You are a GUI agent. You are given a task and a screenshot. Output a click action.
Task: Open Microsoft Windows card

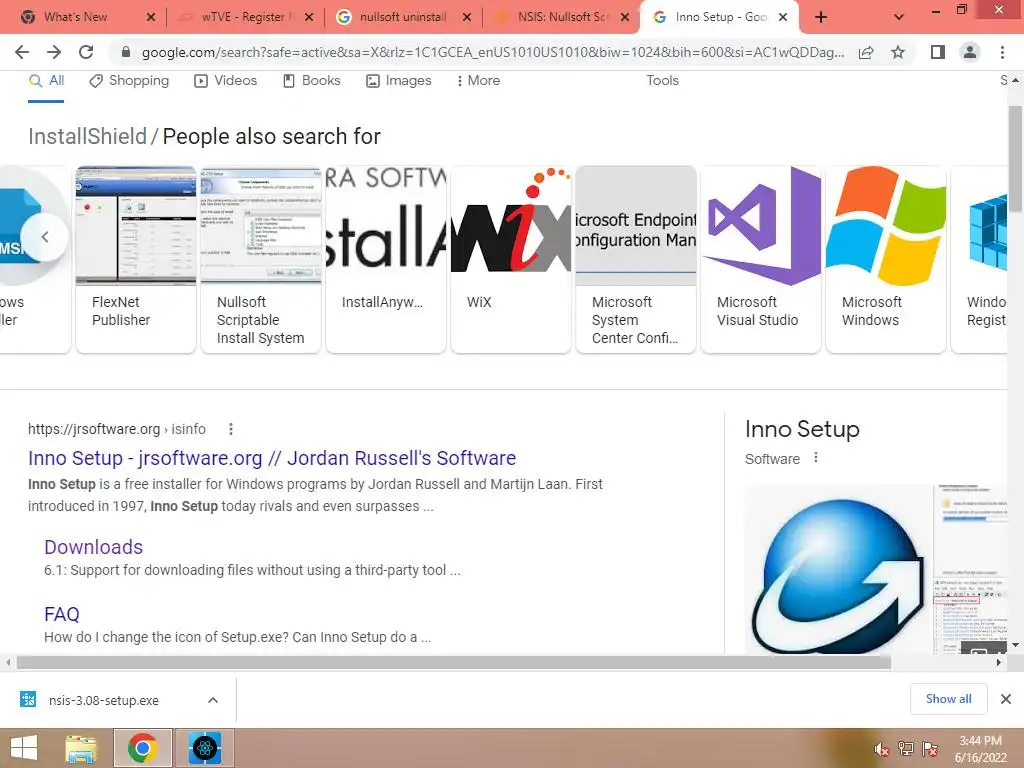click(x=886, y=259)
